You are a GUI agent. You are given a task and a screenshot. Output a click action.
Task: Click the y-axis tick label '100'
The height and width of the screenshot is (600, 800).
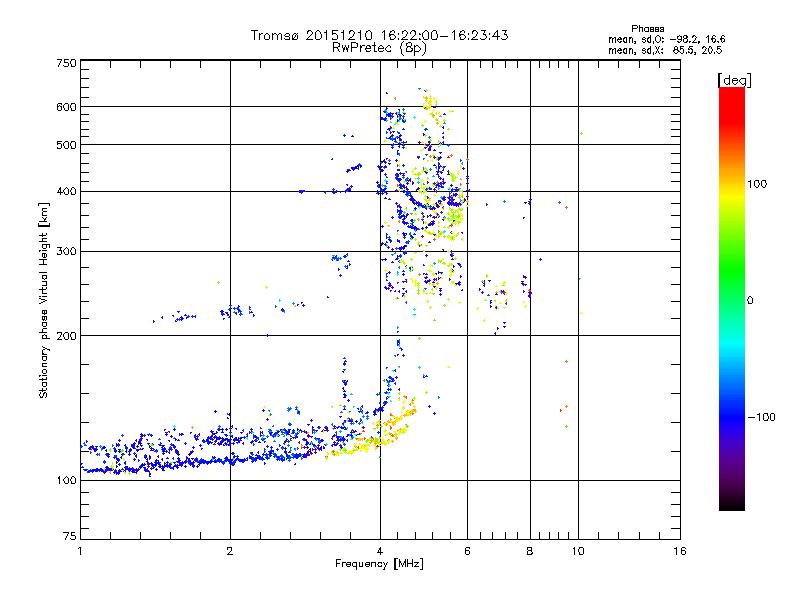click(66, 481)
